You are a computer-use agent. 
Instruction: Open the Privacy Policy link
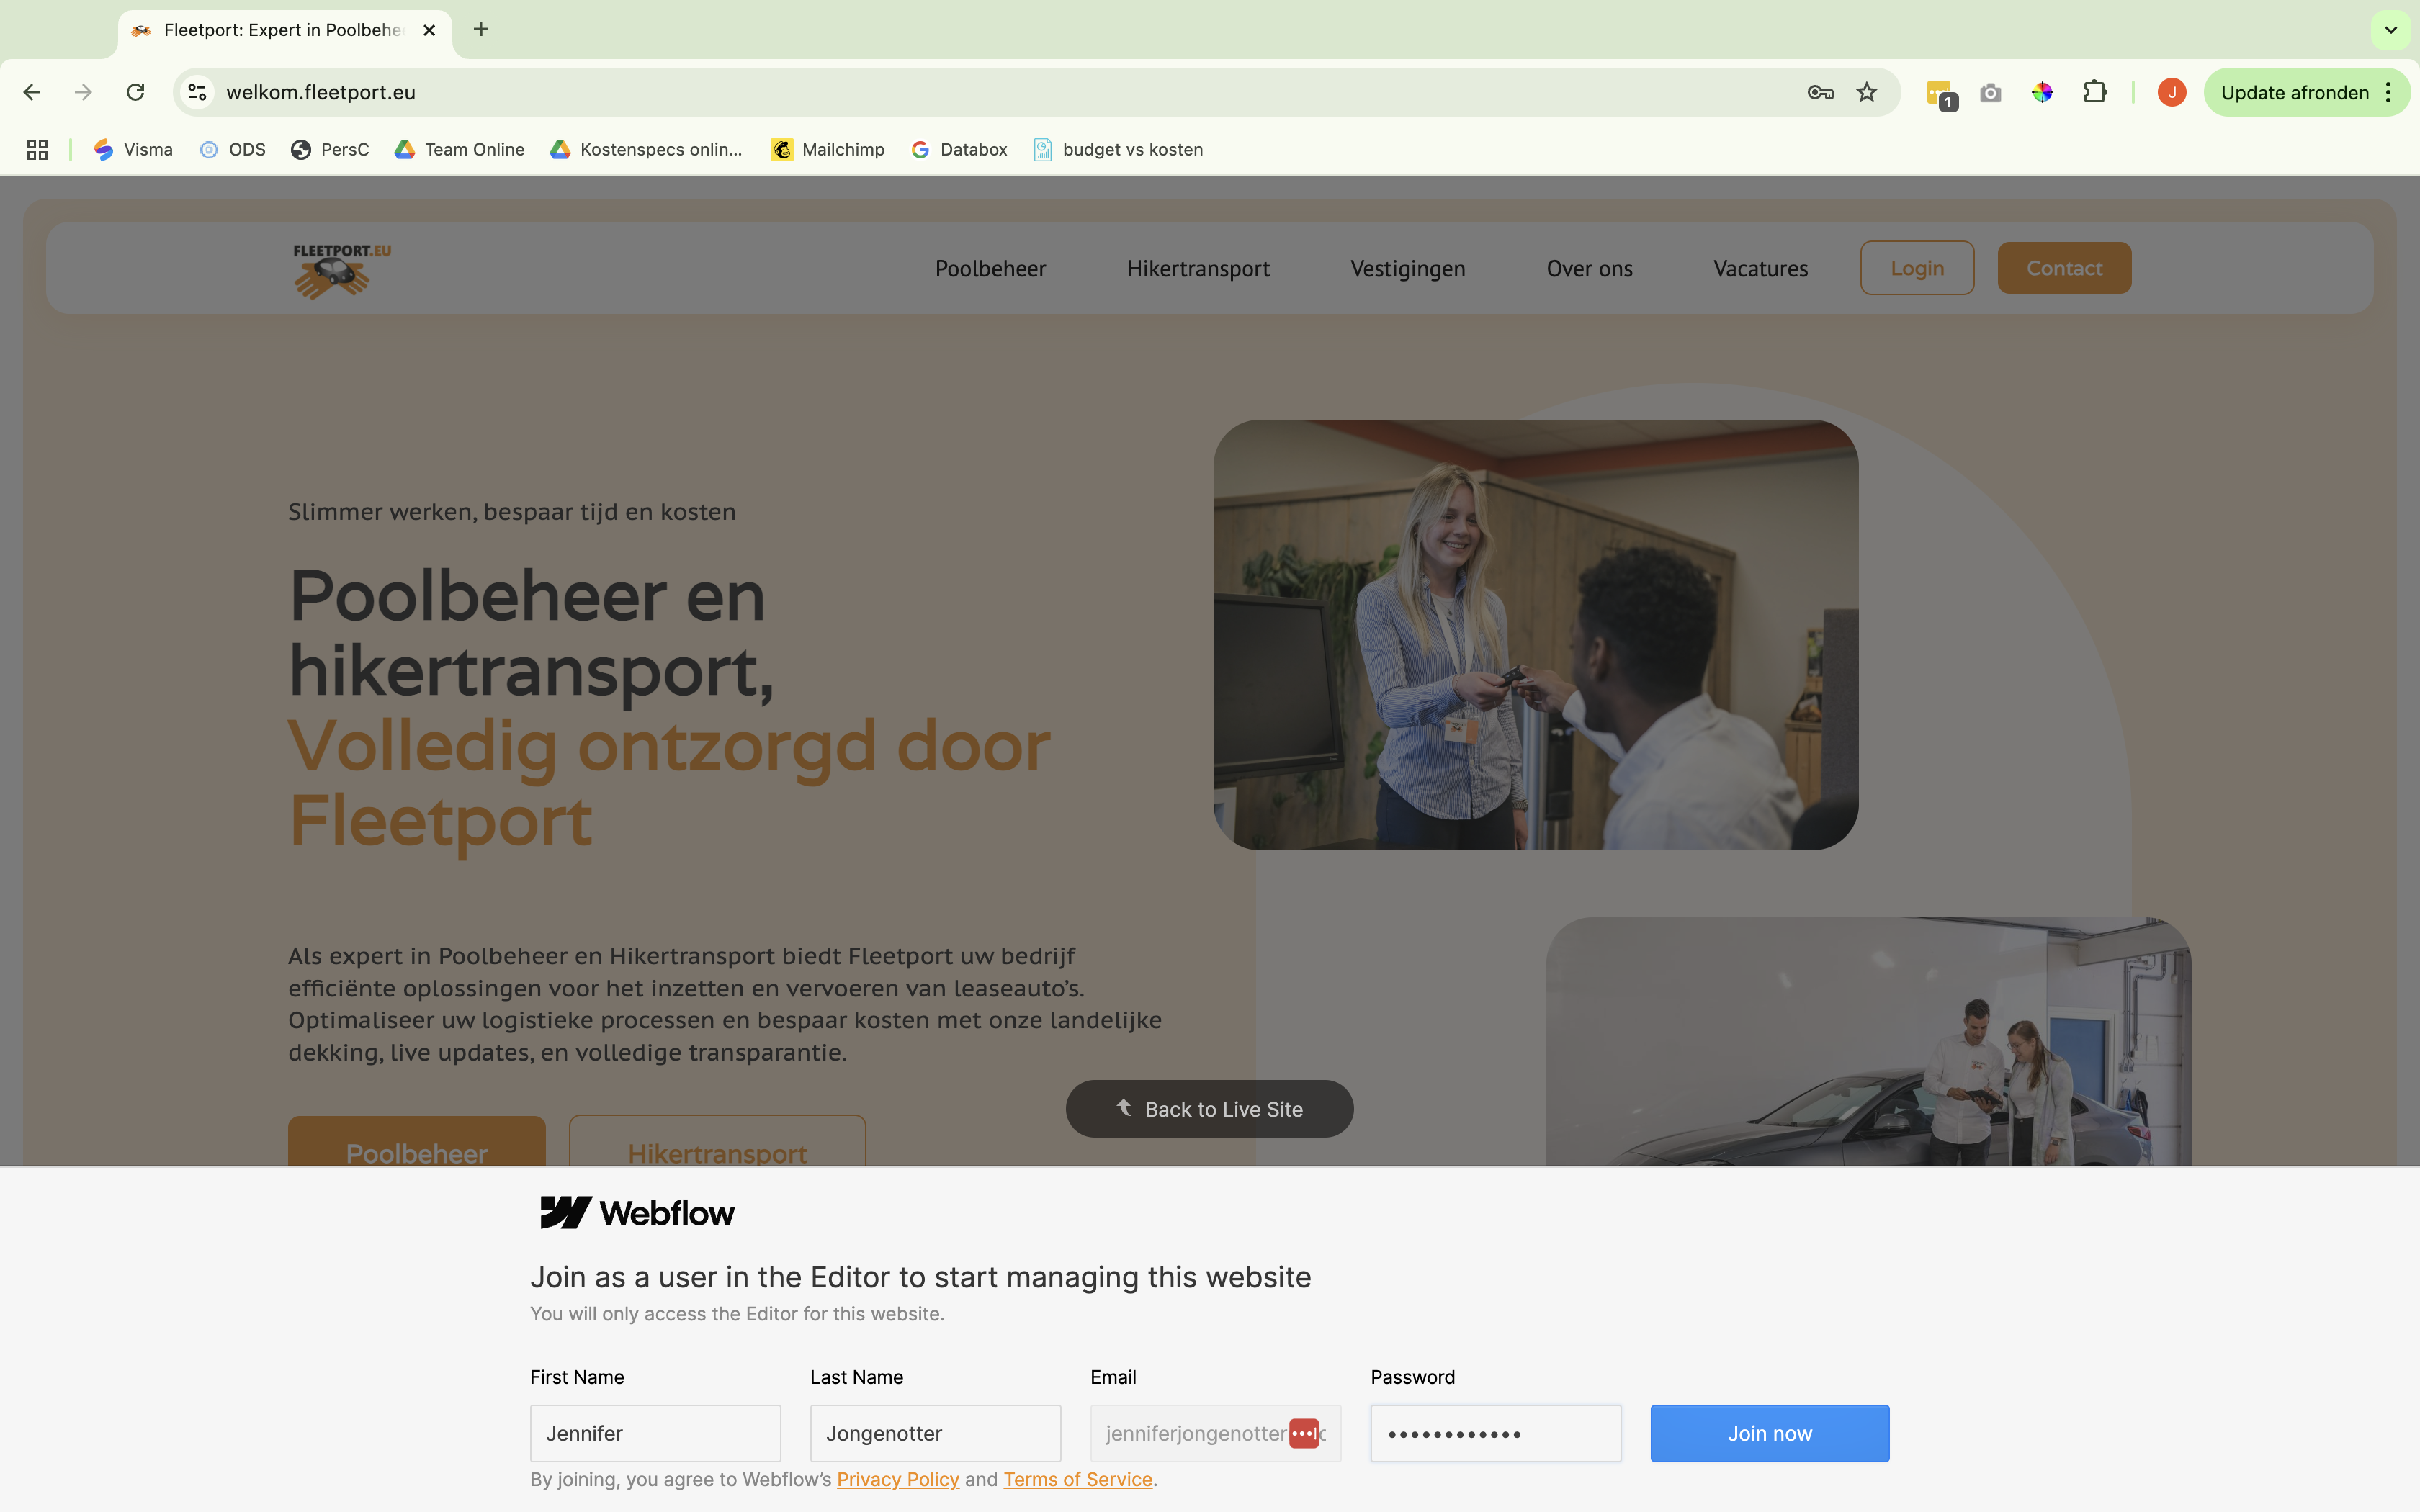[898, 1479]
